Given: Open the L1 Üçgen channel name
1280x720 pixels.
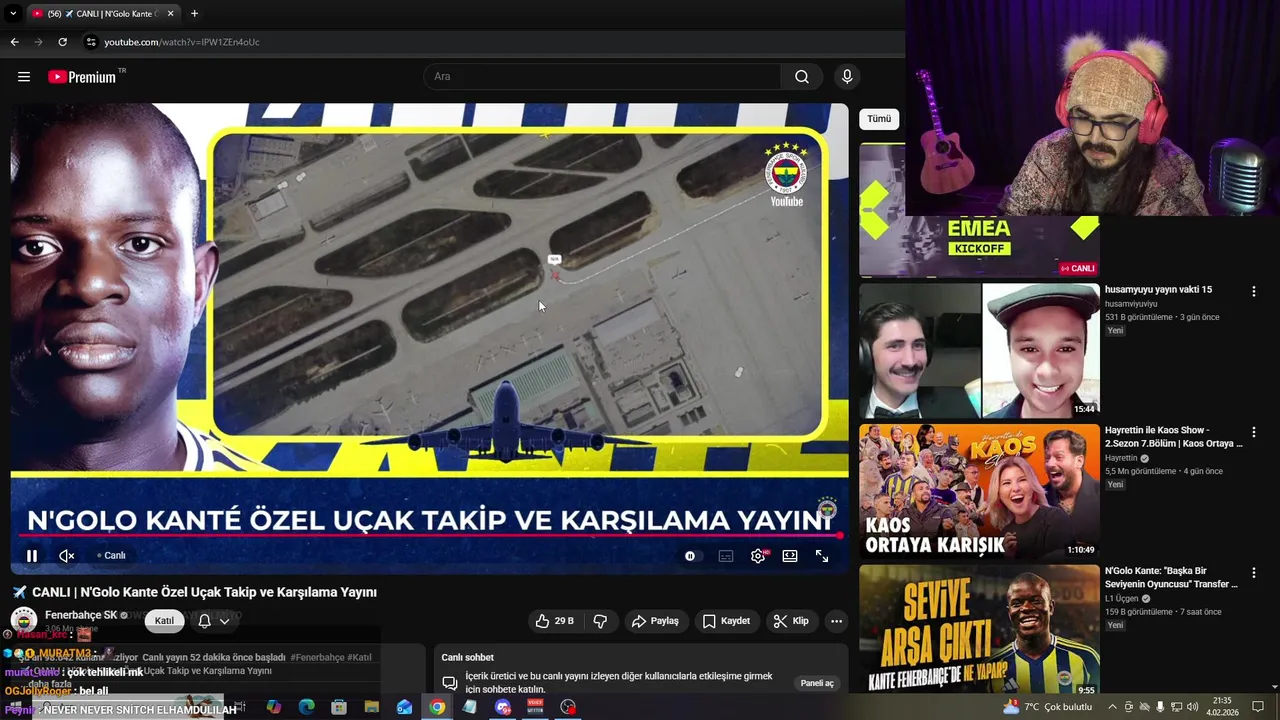Looking at the screenshot, I should (1122, 599).
